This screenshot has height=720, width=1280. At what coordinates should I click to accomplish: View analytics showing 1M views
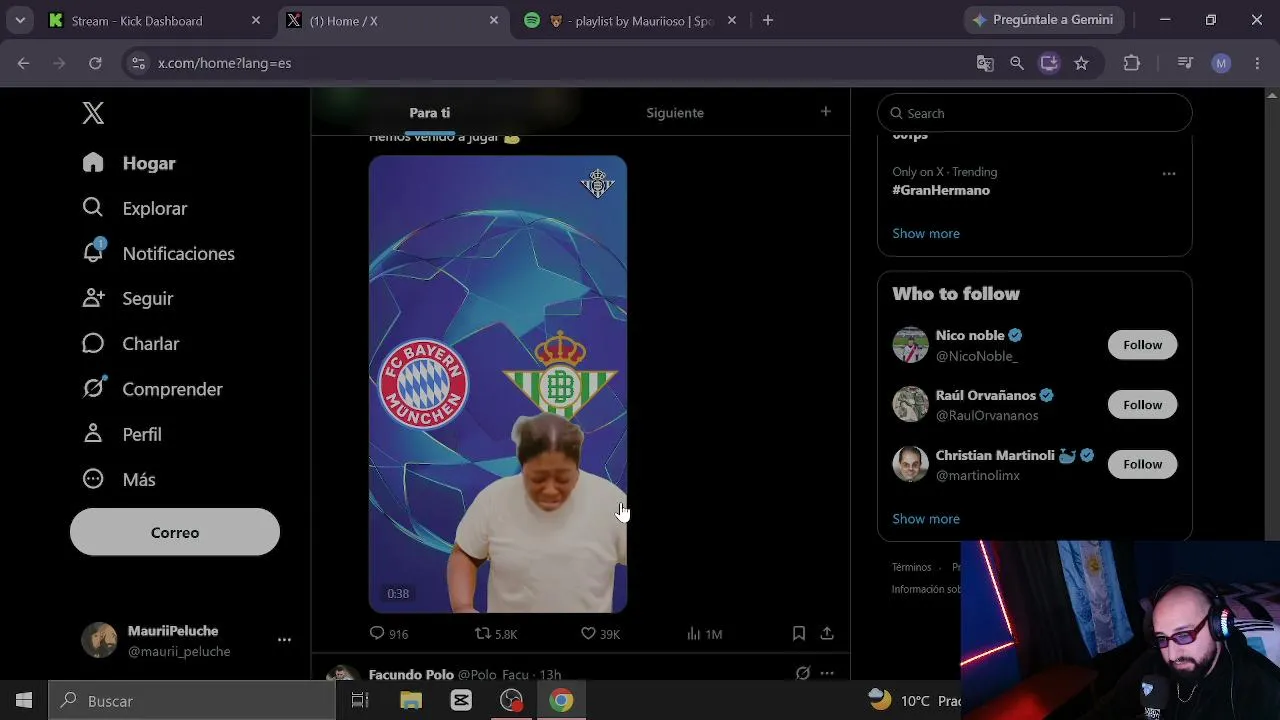[704, 633]
